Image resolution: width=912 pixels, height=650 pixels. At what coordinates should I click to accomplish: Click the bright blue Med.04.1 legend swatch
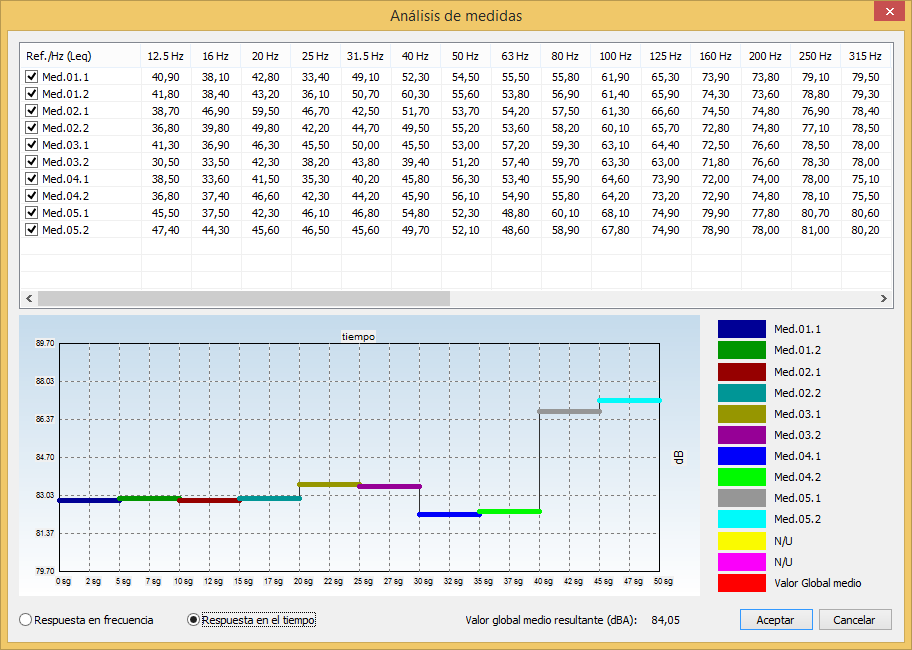click(742, 456)
